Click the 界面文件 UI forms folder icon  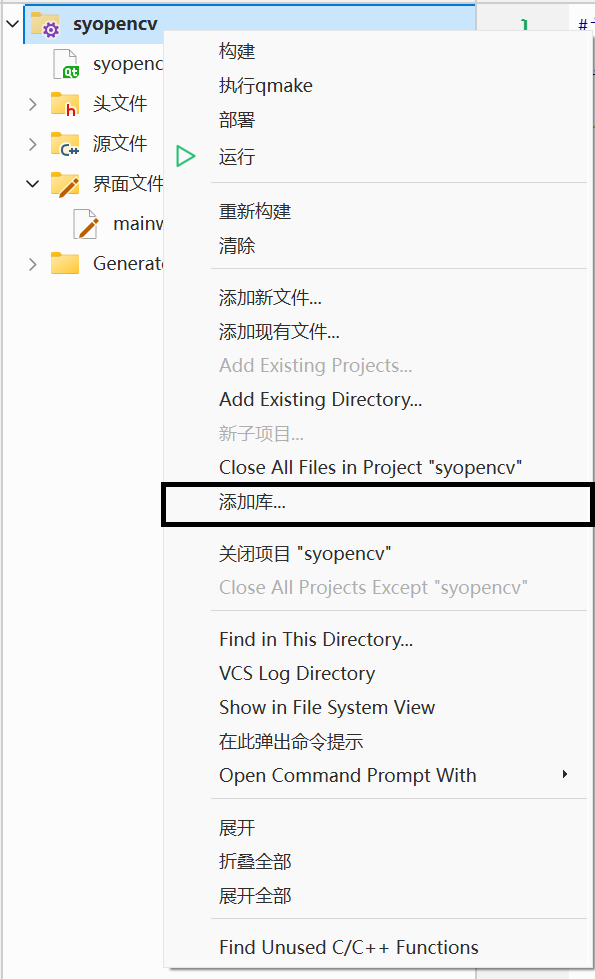pyautogui.click(x=68, y=183)
